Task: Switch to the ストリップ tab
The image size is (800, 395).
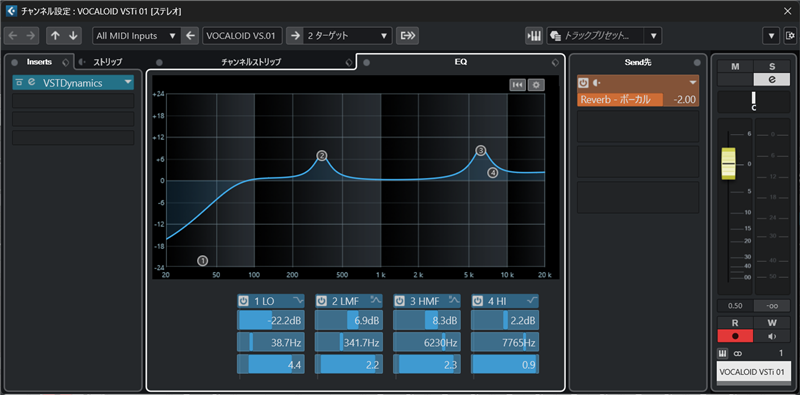Action: 108,62
